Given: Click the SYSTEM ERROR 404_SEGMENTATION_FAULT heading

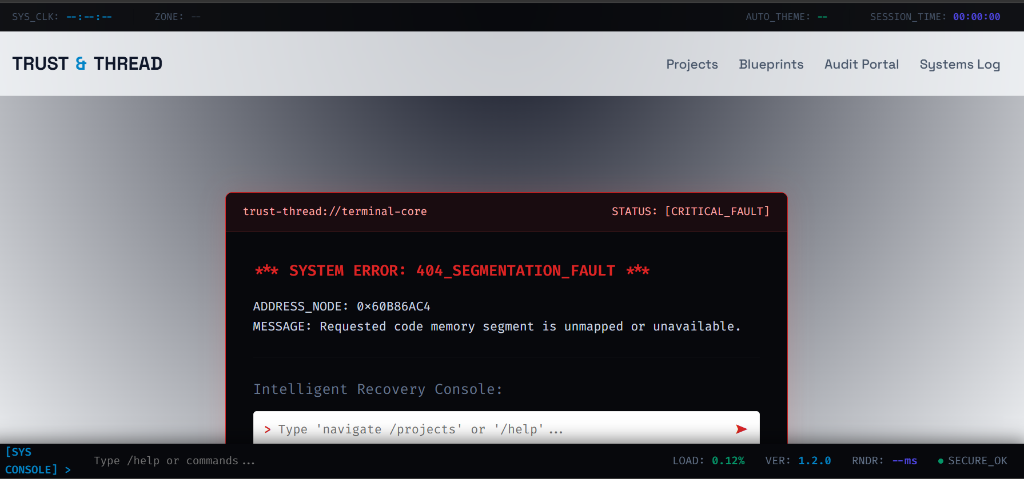Looking at the screenshot, I should point(452,271).
